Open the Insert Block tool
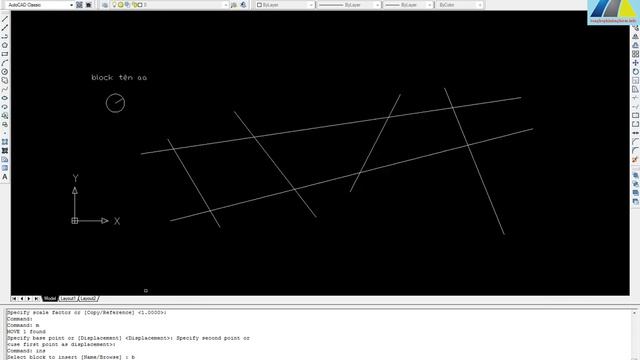Image resolution: width=640 pixels, height=360 pixels. [x=4, y=116]
